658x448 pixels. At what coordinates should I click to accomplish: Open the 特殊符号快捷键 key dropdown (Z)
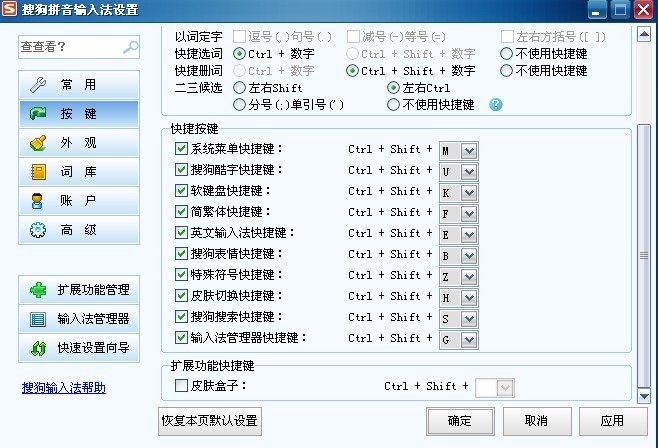(x=469, y=276)
